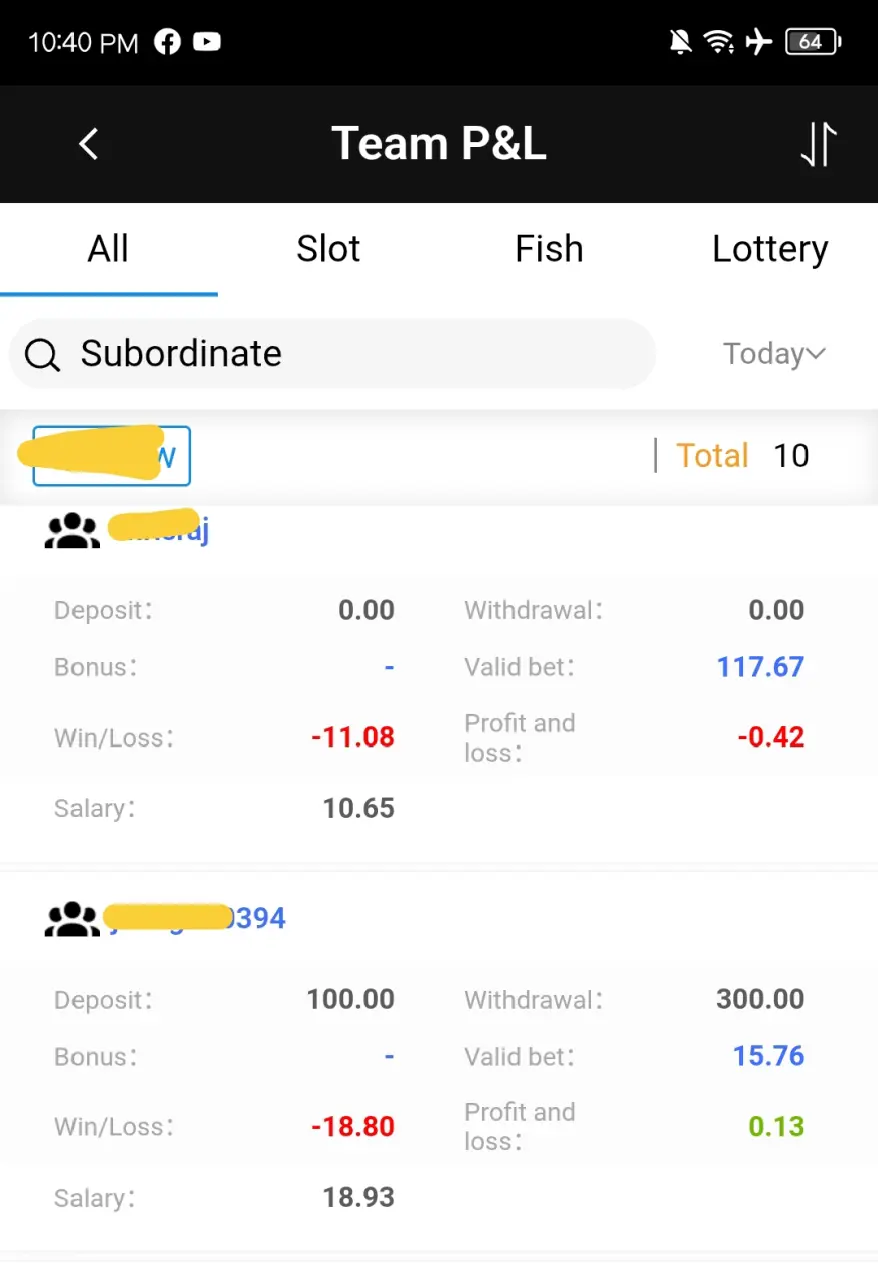Image resolution: width=878 pixels, height=1280 pixels.
Task: Open first subordinate's username link
Action: [x=158, y=530]
